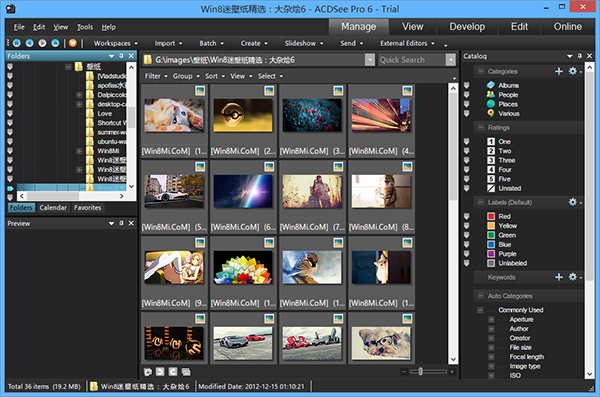Click the ACDSee app icon in title bar

[11, 8]
